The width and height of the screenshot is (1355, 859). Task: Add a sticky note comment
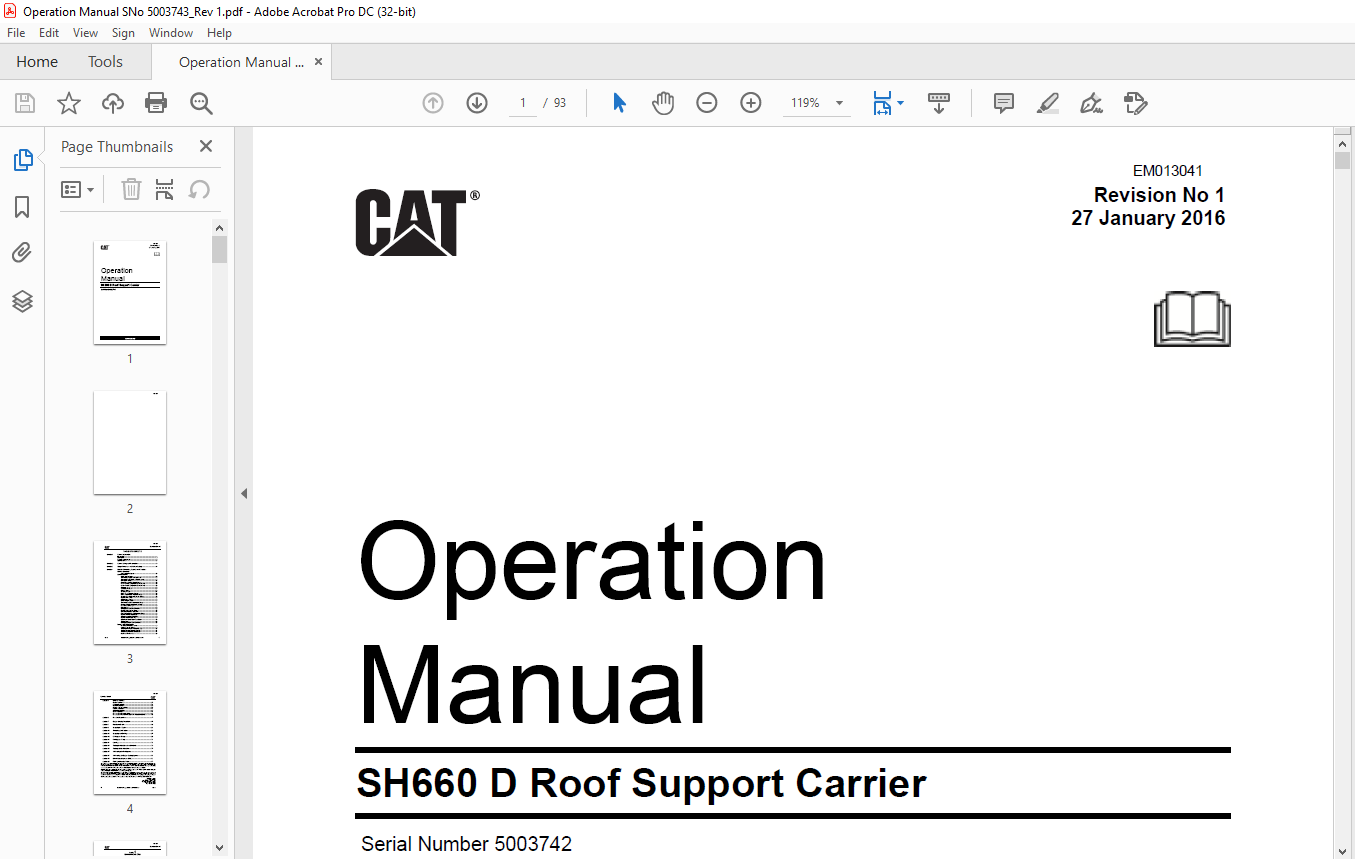click(1004, 103)
